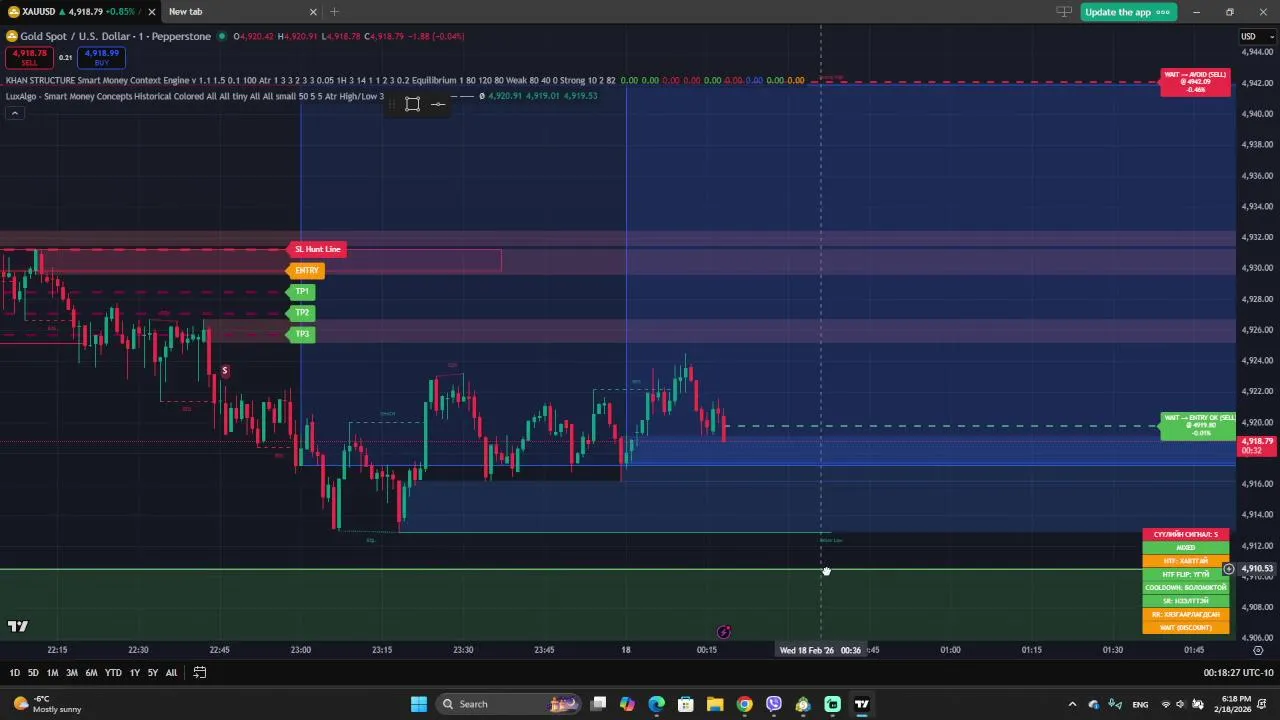The width and height of the screenshot is (1280, 720).
Task: Click the TradingView logo on chart
Action: (17, 627)
